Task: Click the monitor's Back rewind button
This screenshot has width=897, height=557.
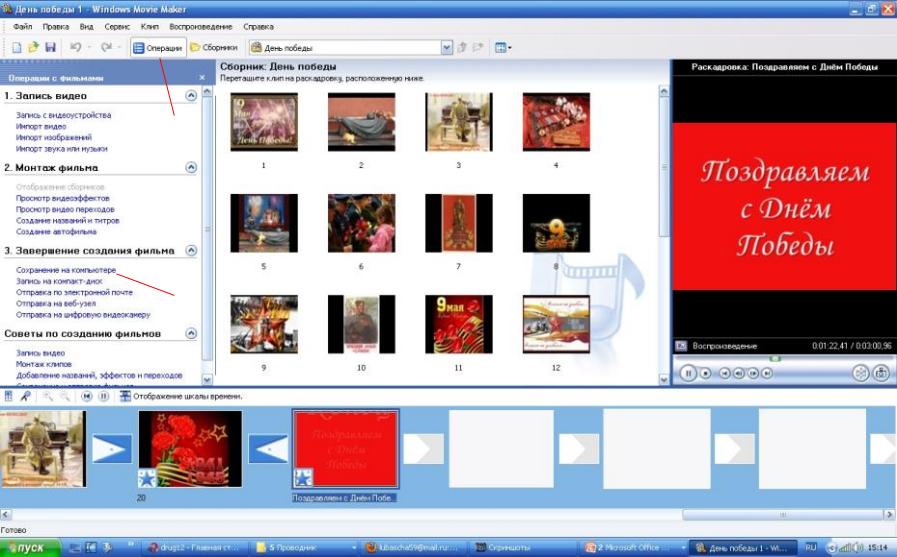Action: [724, 373]
